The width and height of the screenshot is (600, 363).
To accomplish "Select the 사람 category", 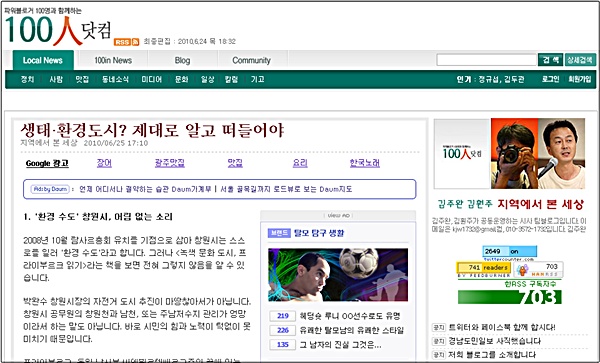I will coord(56,79).
